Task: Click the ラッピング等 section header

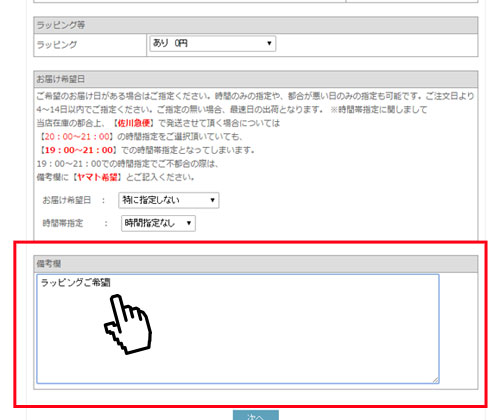Action: point(256,25)
